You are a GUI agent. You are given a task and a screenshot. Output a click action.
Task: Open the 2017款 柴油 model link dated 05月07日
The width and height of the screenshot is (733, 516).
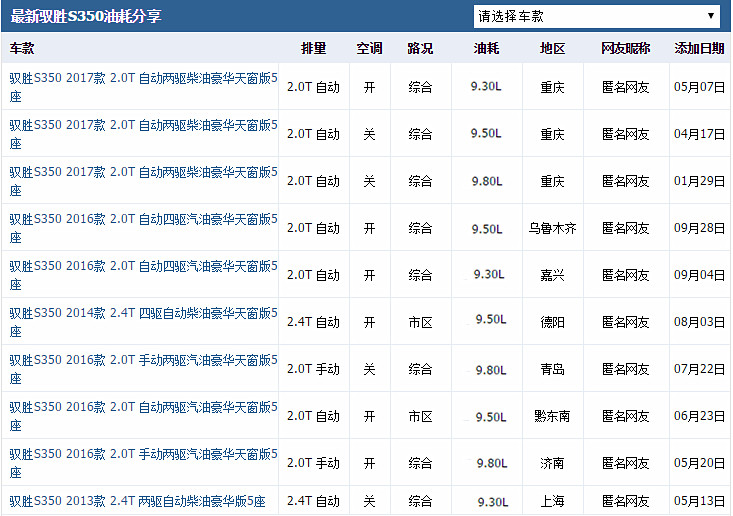click(x=144, y=87)
